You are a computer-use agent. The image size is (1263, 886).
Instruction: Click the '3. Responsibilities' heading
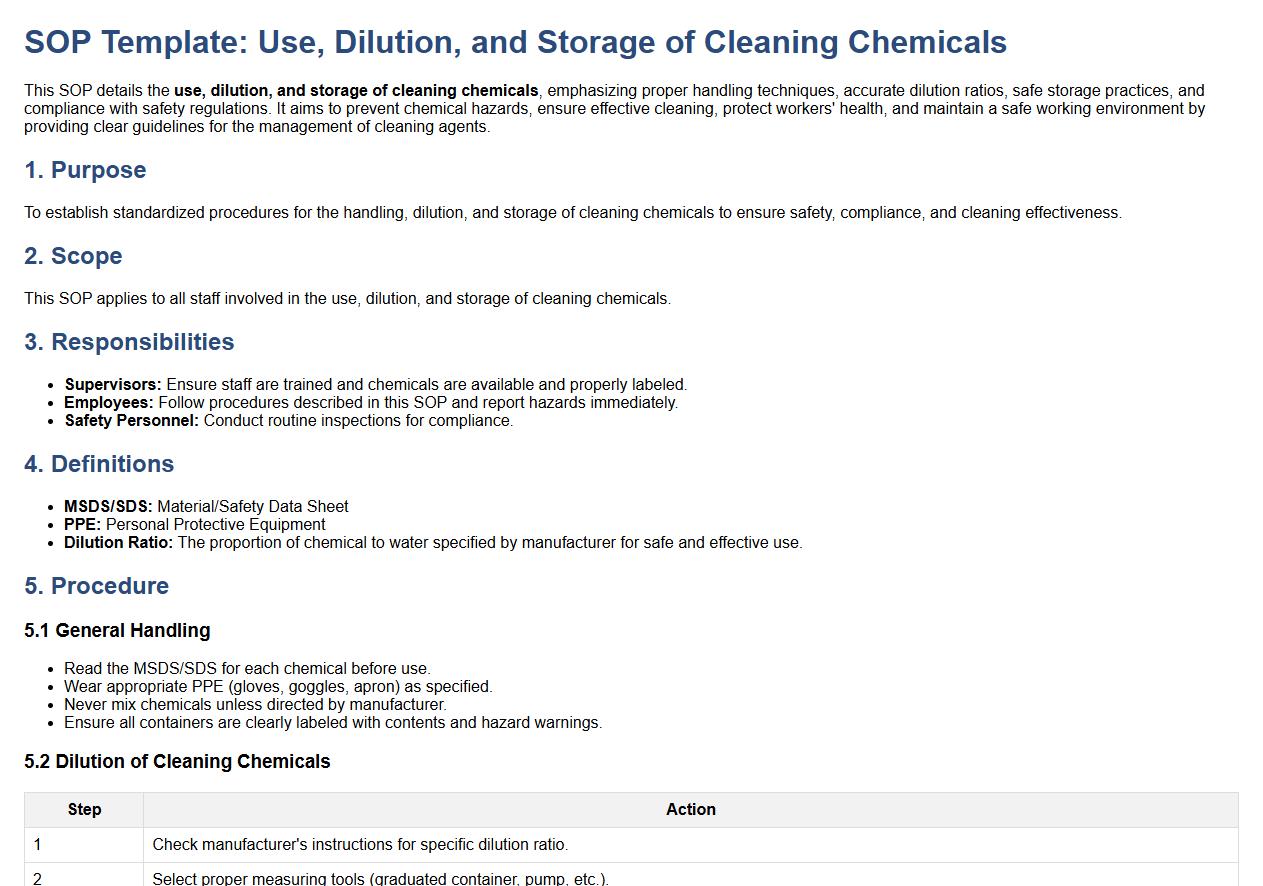tap(129, 342)
